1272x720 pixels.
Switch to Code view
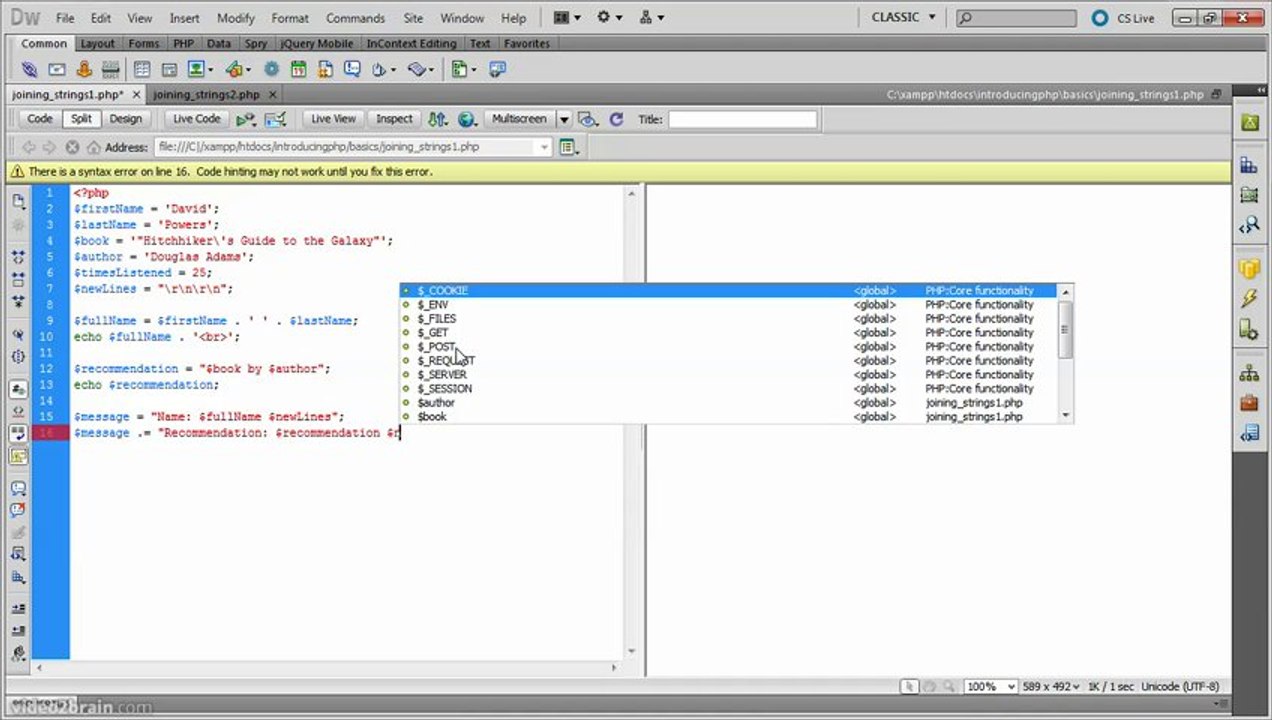pyautogui.click(x=40, y=119)
